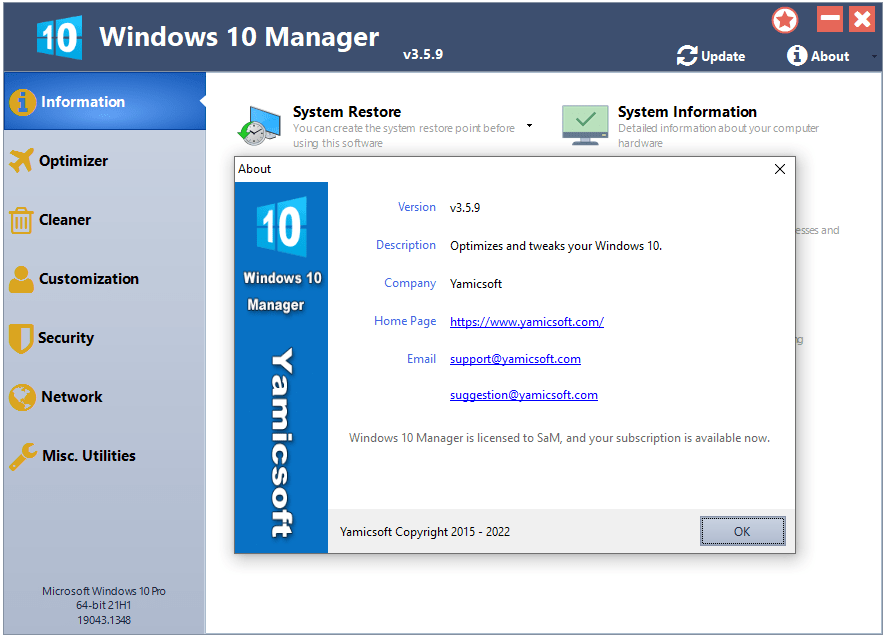
Task: Click the Windows 10 logo in About dialog
Action: point(281,227)
